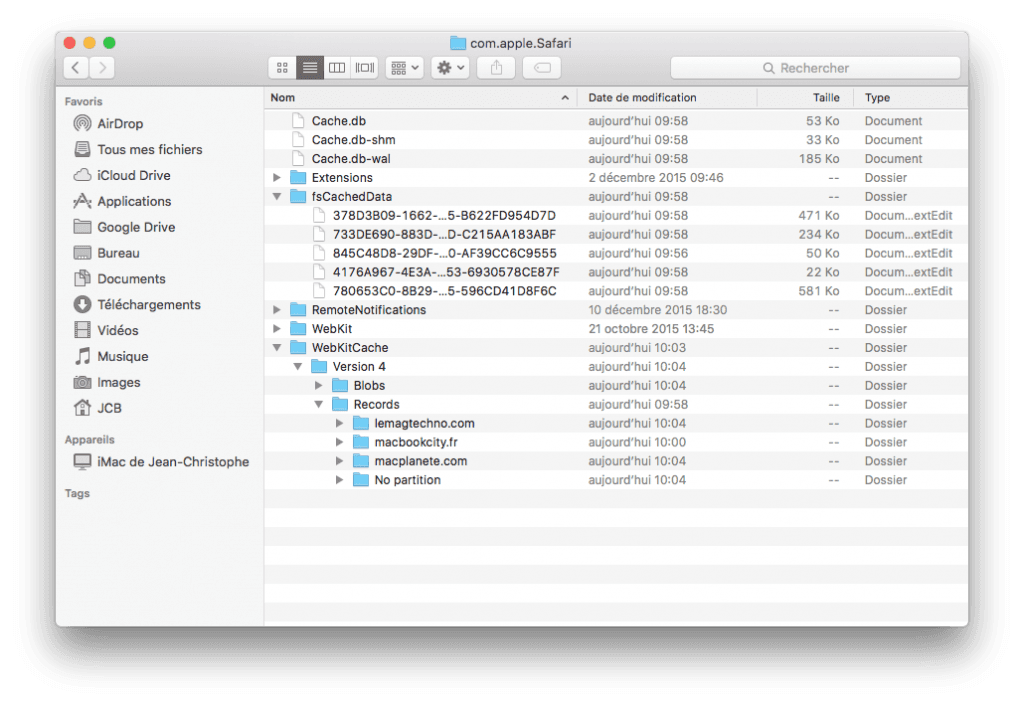Click the Share toolbar button
The height and width of the screenshot is (706, 1024).
[496, 68]
